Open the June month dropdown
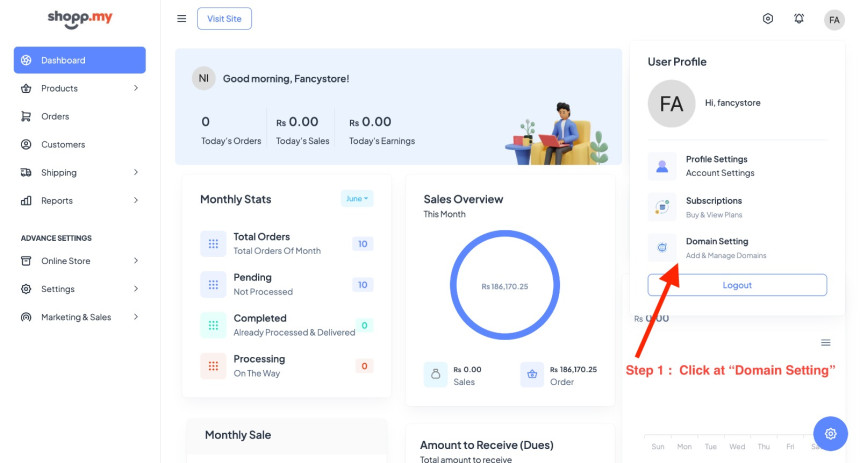 click(x=357, y=199)
